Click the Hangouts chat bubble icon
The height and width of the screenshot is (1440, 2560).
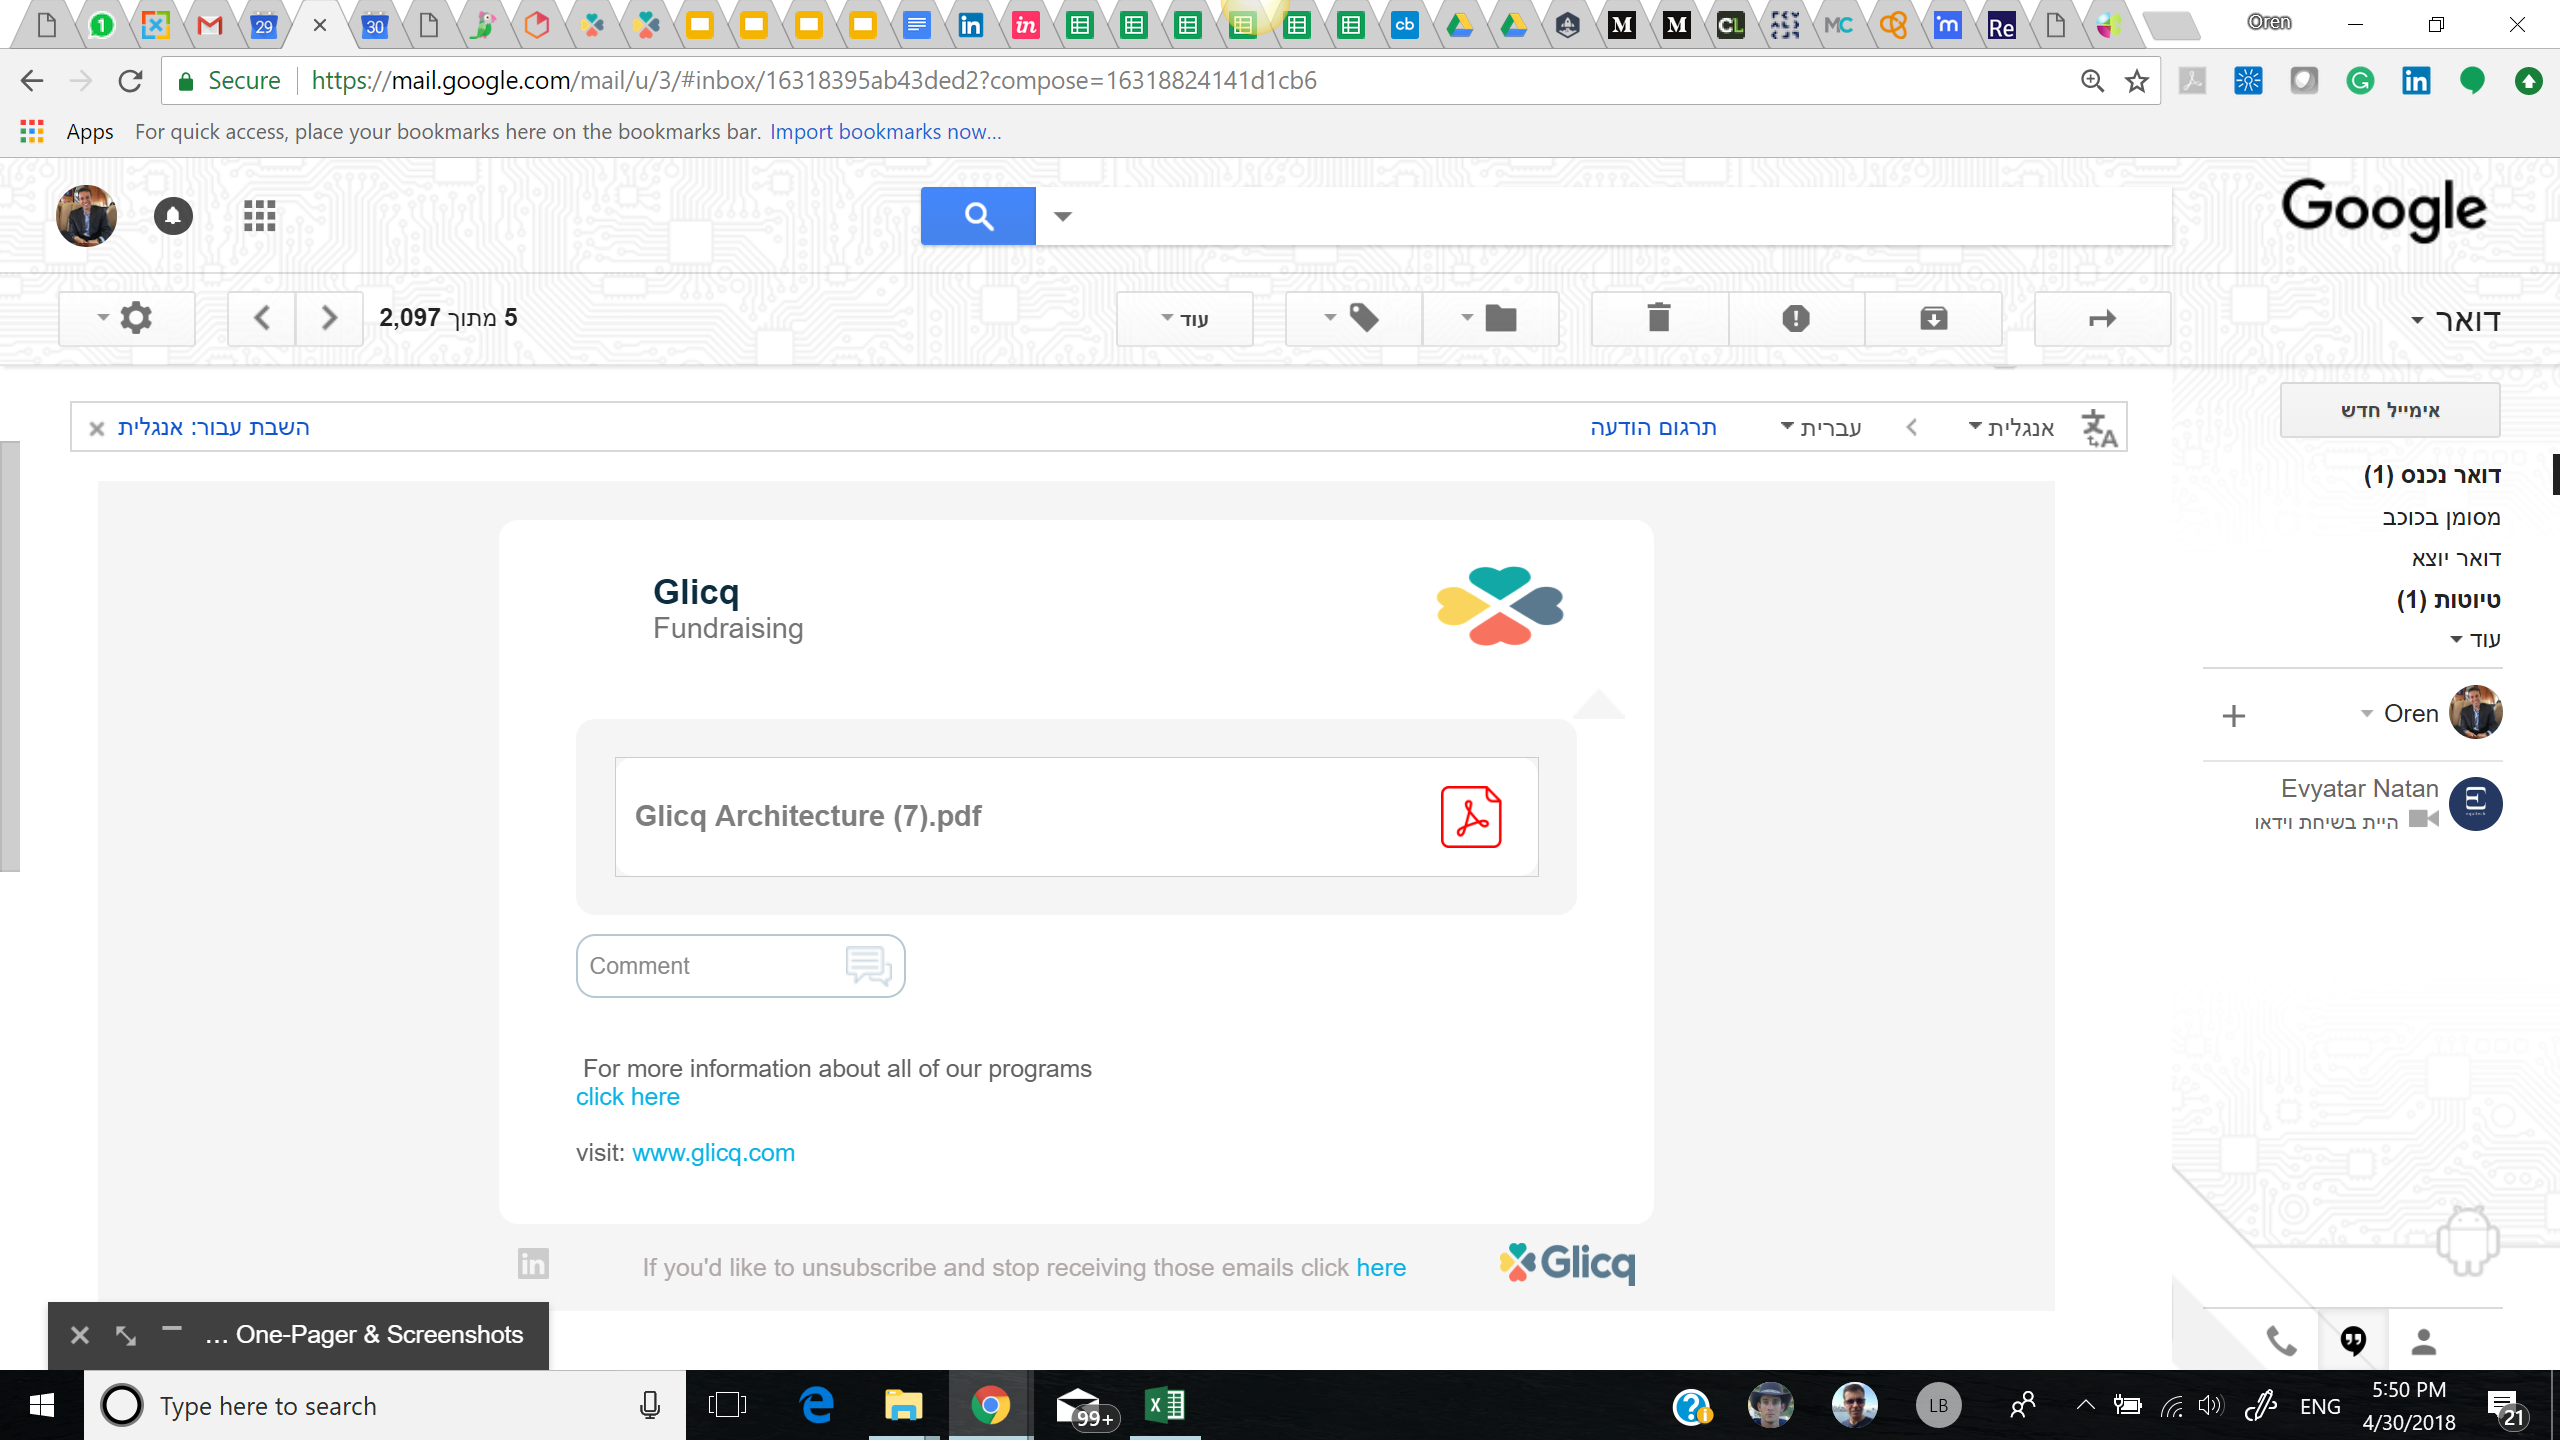[2353, 1340]
